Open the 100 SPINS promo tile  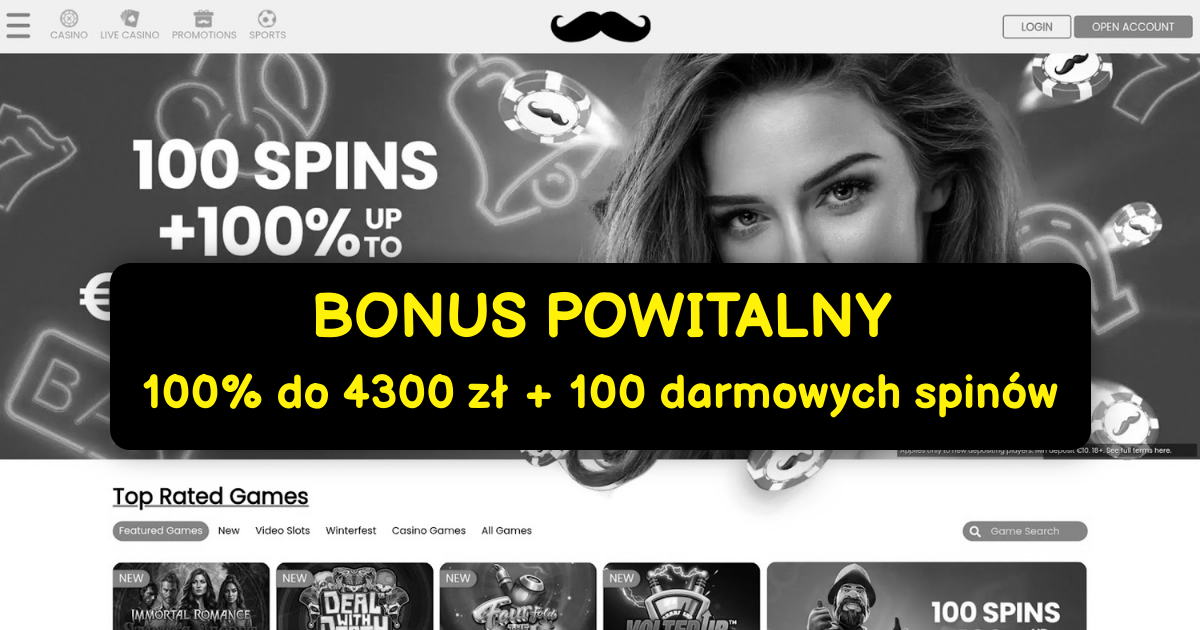click(x=927, y=596)
